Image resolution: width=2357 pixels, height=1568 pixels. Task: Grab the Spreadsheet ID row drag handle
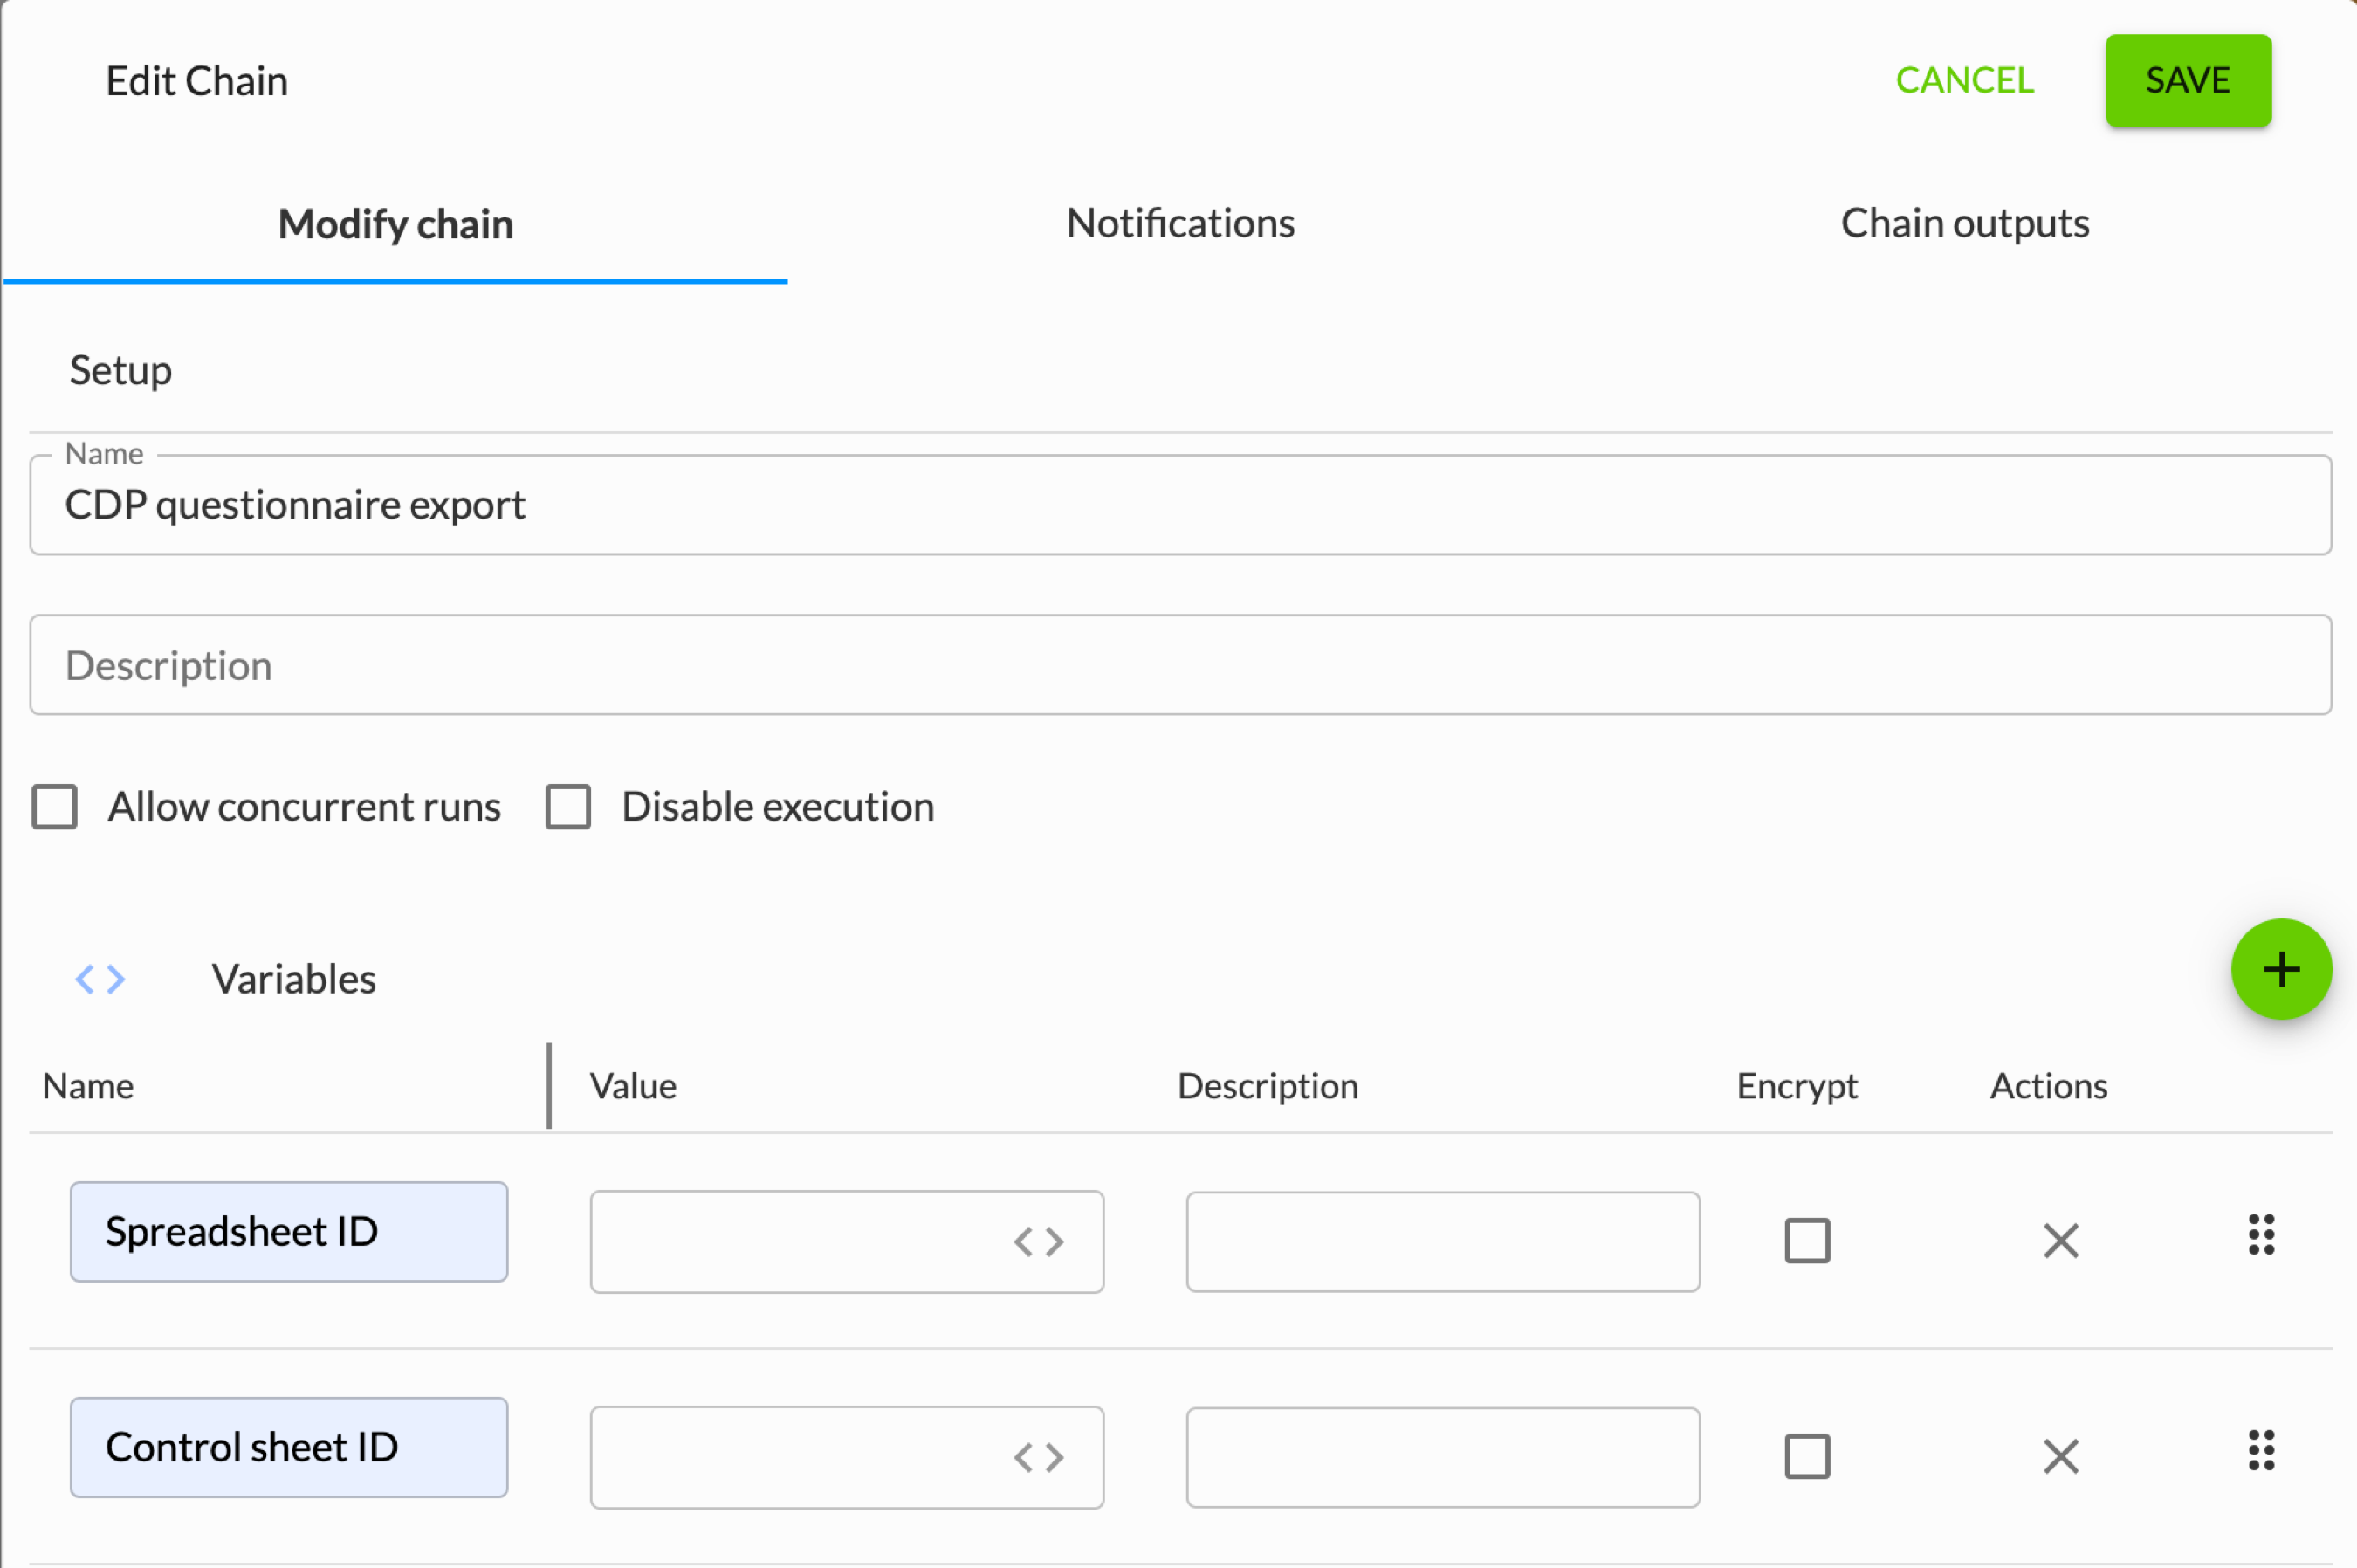[2261, 1235]
